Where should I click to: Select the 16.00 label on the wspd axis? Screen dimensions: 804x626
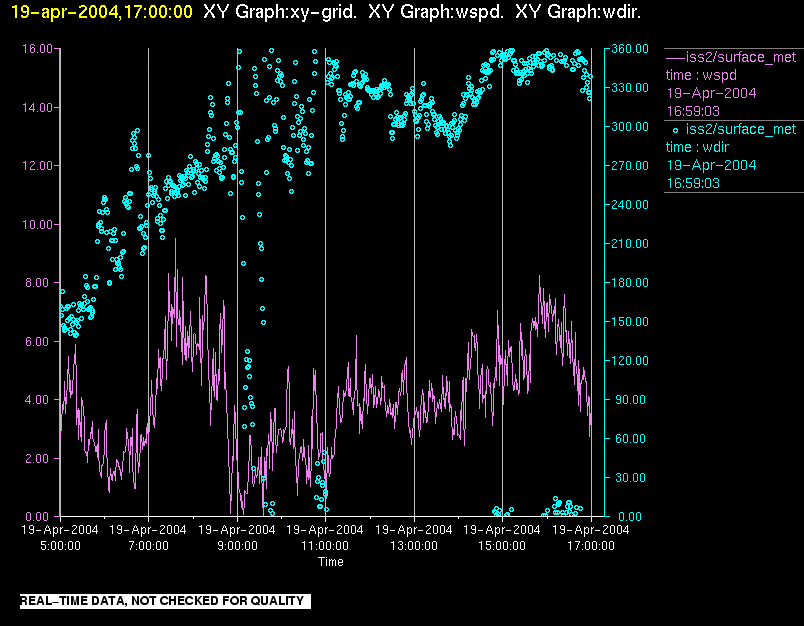click(x=37, y=49)
